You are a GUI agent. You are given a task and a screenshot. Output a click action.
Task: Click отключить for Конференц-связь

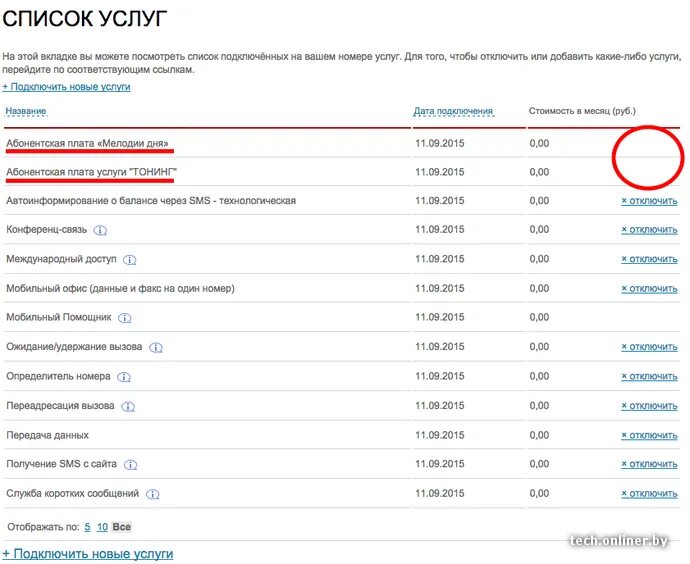pos(649,230)
